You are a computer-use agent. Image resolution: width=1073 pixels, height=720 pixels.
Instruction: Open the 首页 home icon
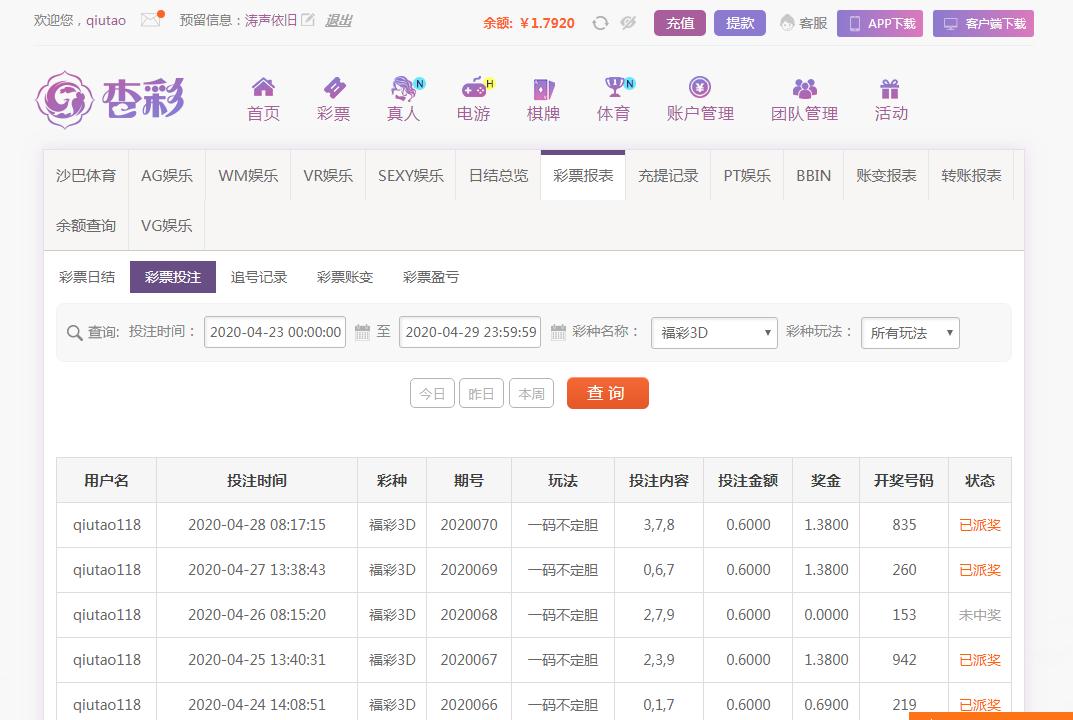click(x=263, y=88)
